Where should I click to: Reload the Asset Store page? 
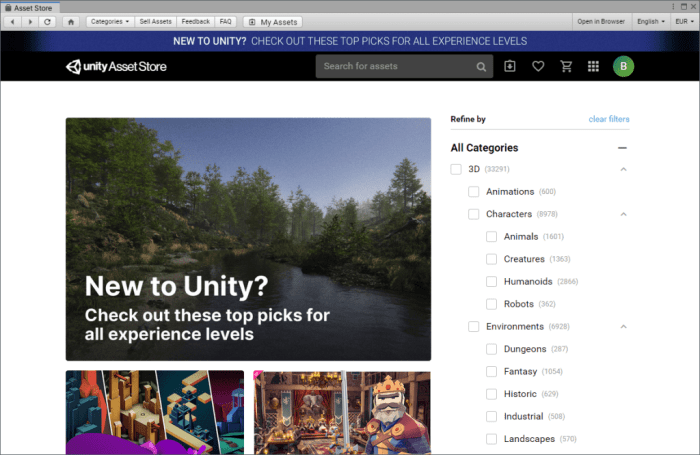click(47, 21)
